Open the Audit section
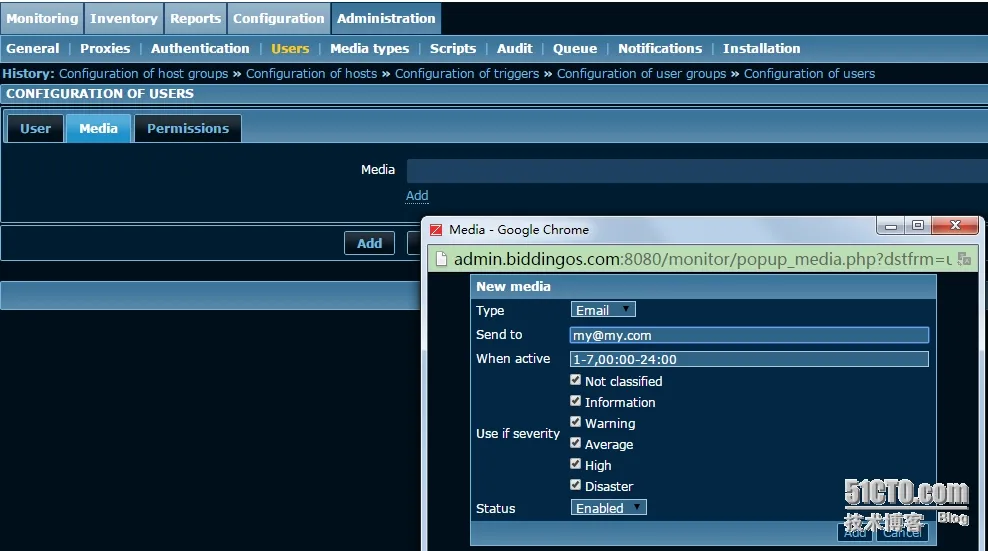The height and width of the screenshot is (551, 988). pyautogui.click(x=514, y=49)
